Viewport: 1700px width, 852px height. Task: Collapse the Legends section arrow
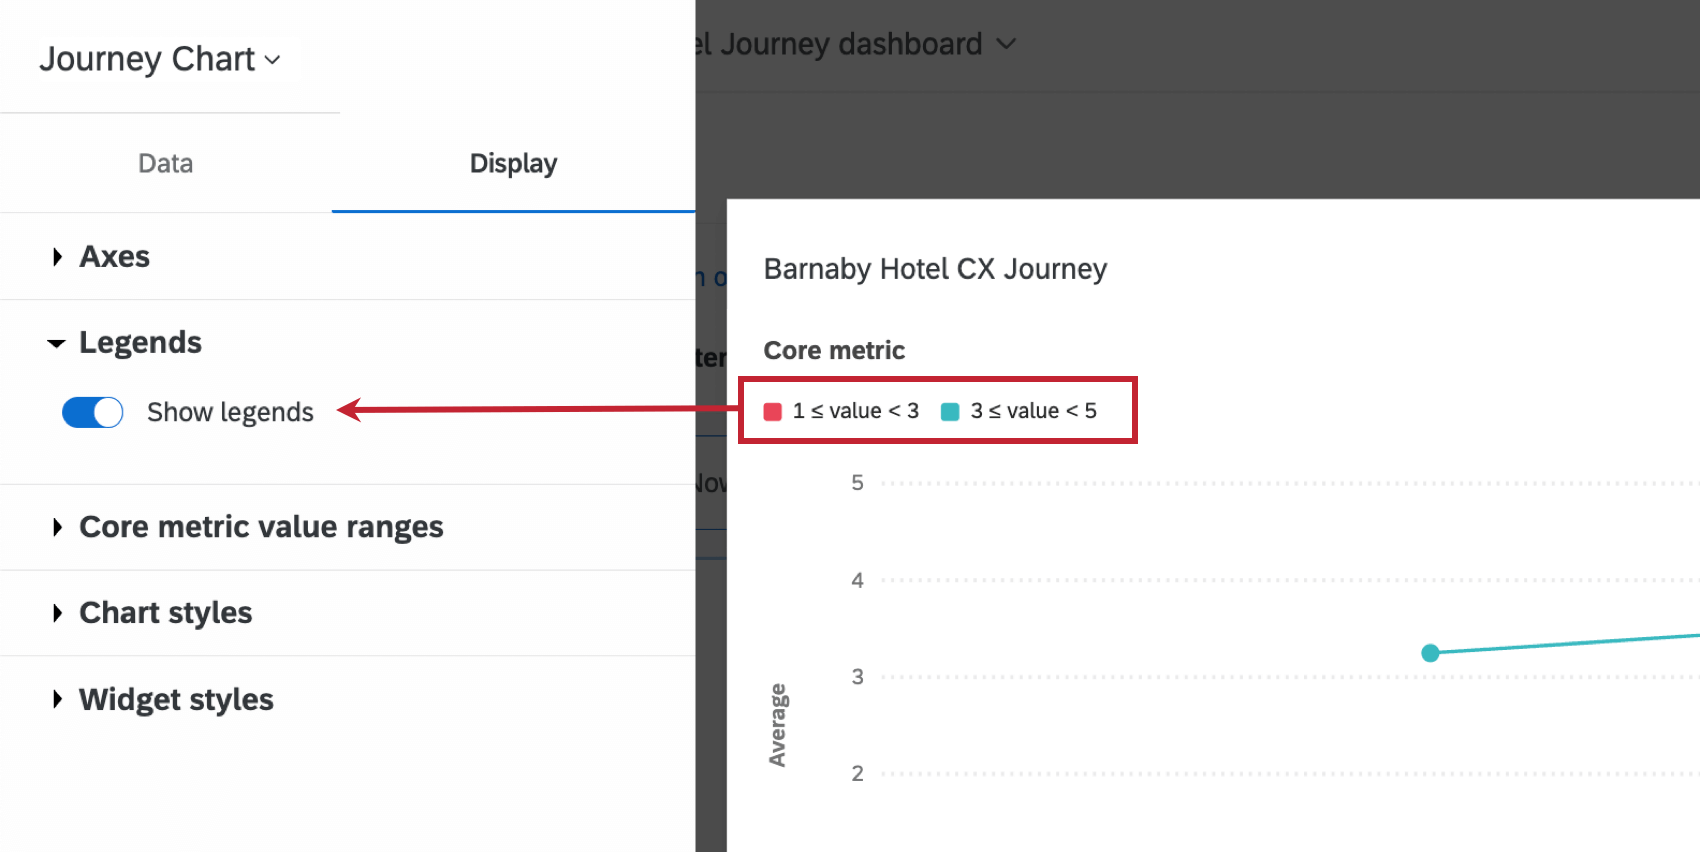point(56,343)
